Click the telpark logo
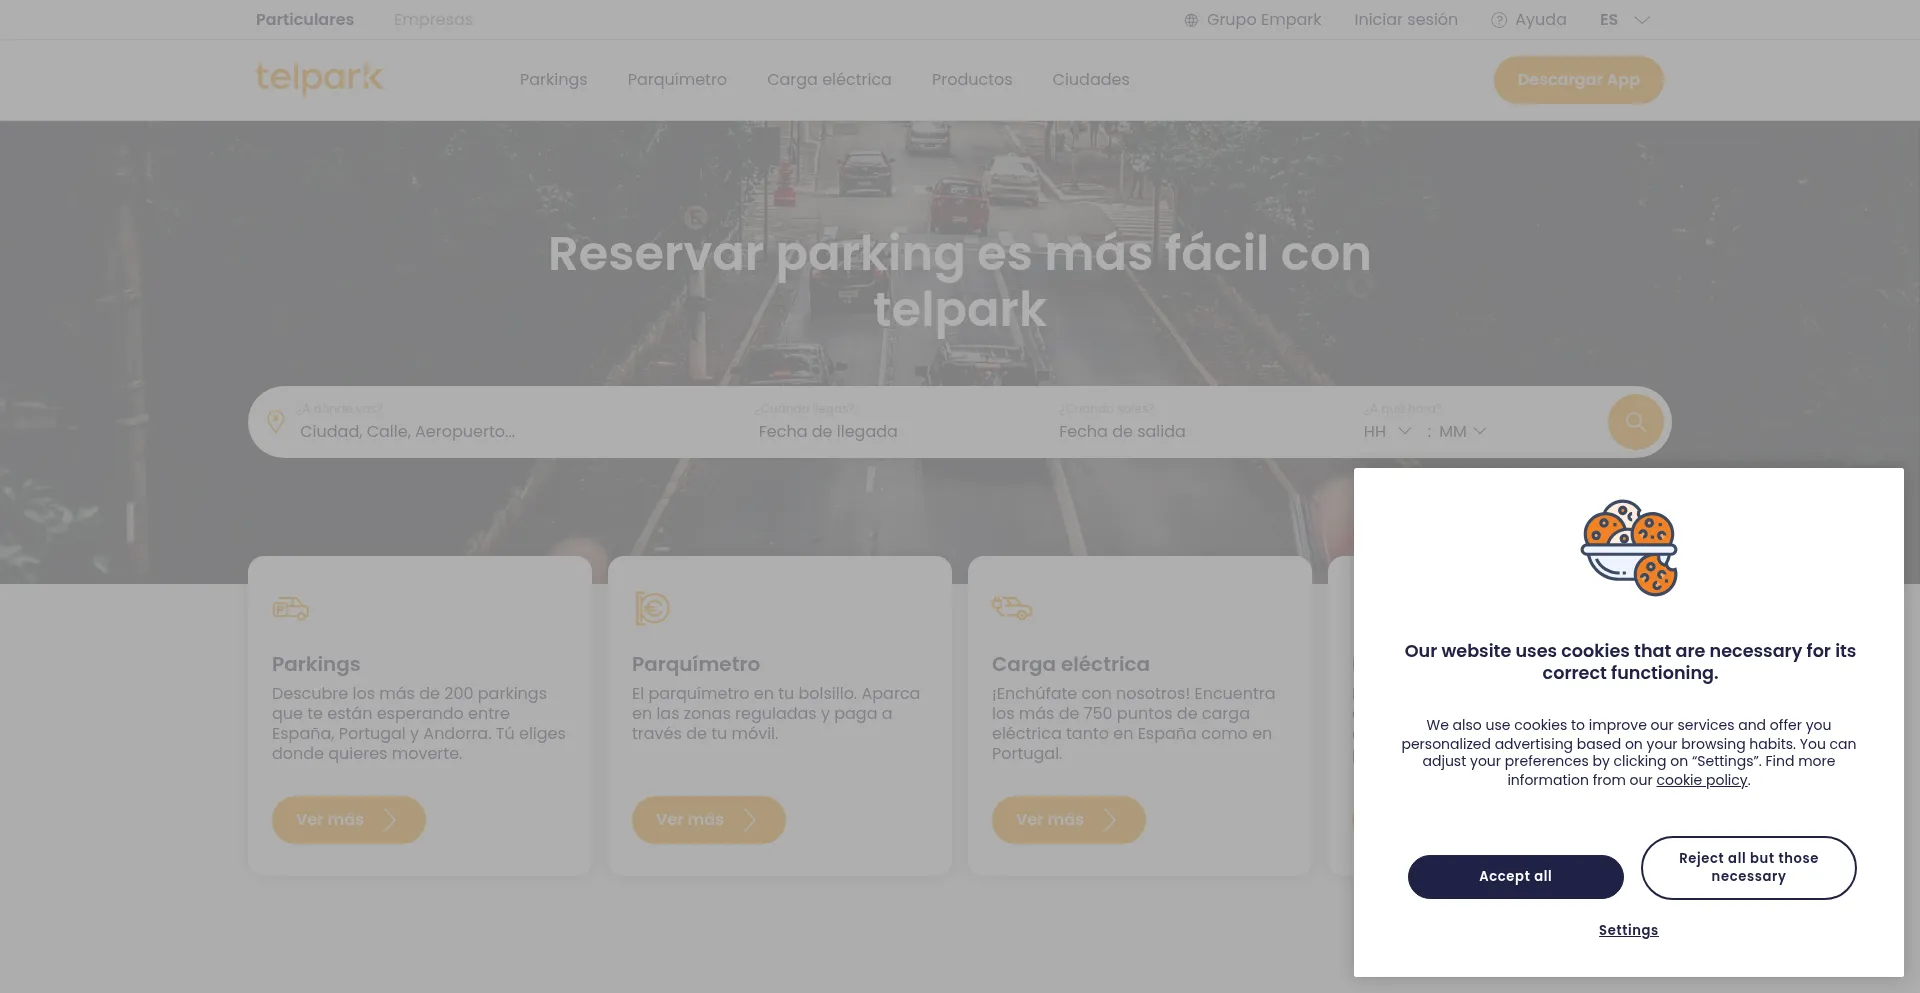Image resolution: width=1920 pixels, height=993 pixels. (x=319, y=78)
